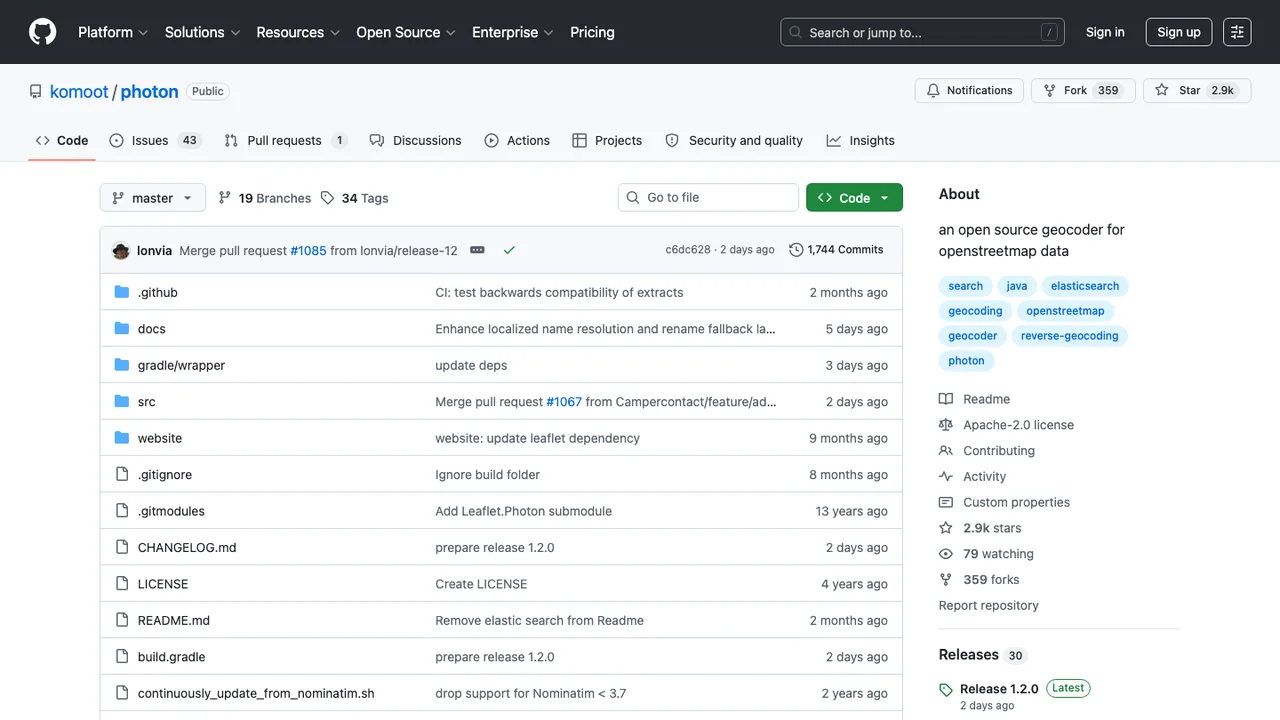Click the forks icon in About

pos(946,580)
